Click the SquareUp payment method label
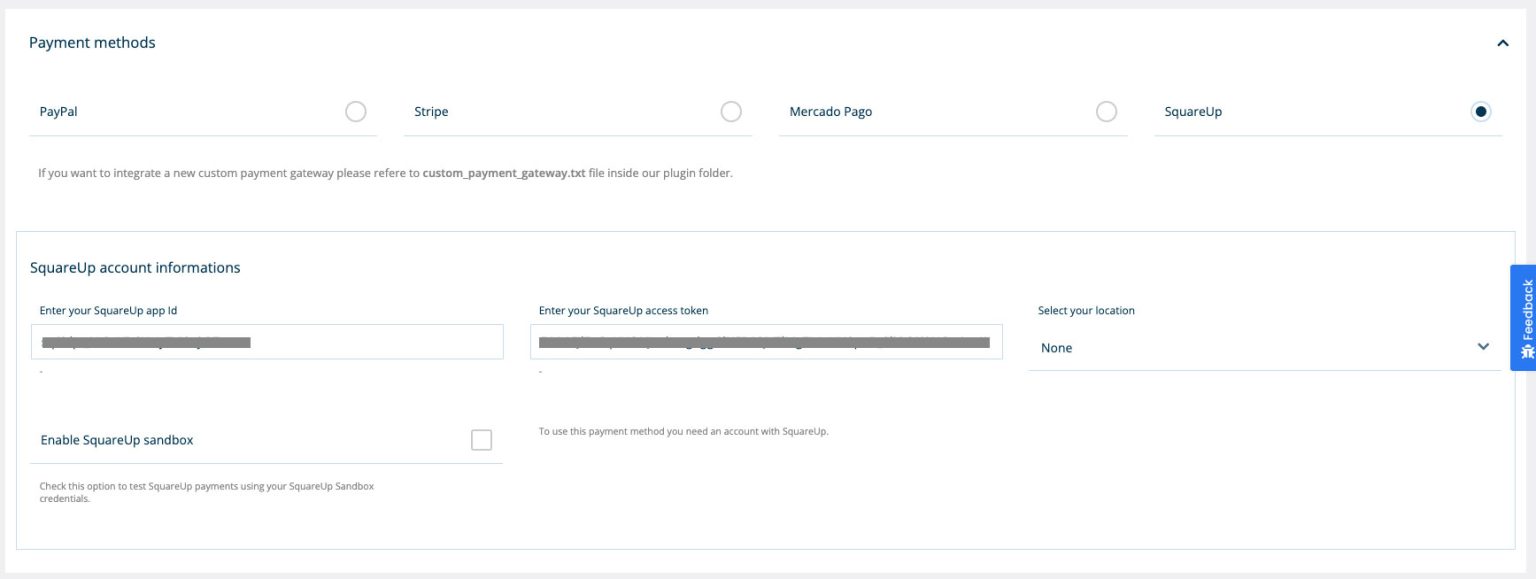 tap(1193, 112)
